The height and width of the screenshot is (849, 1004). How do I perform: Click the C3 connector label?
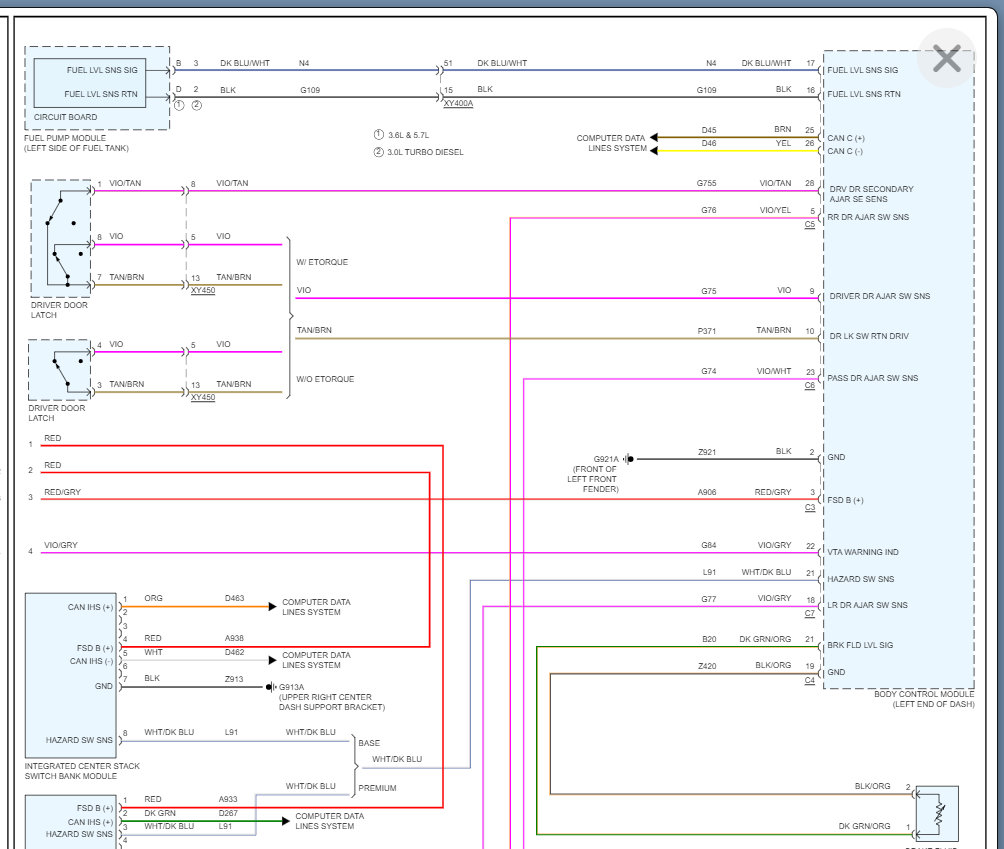coord(809,508)
